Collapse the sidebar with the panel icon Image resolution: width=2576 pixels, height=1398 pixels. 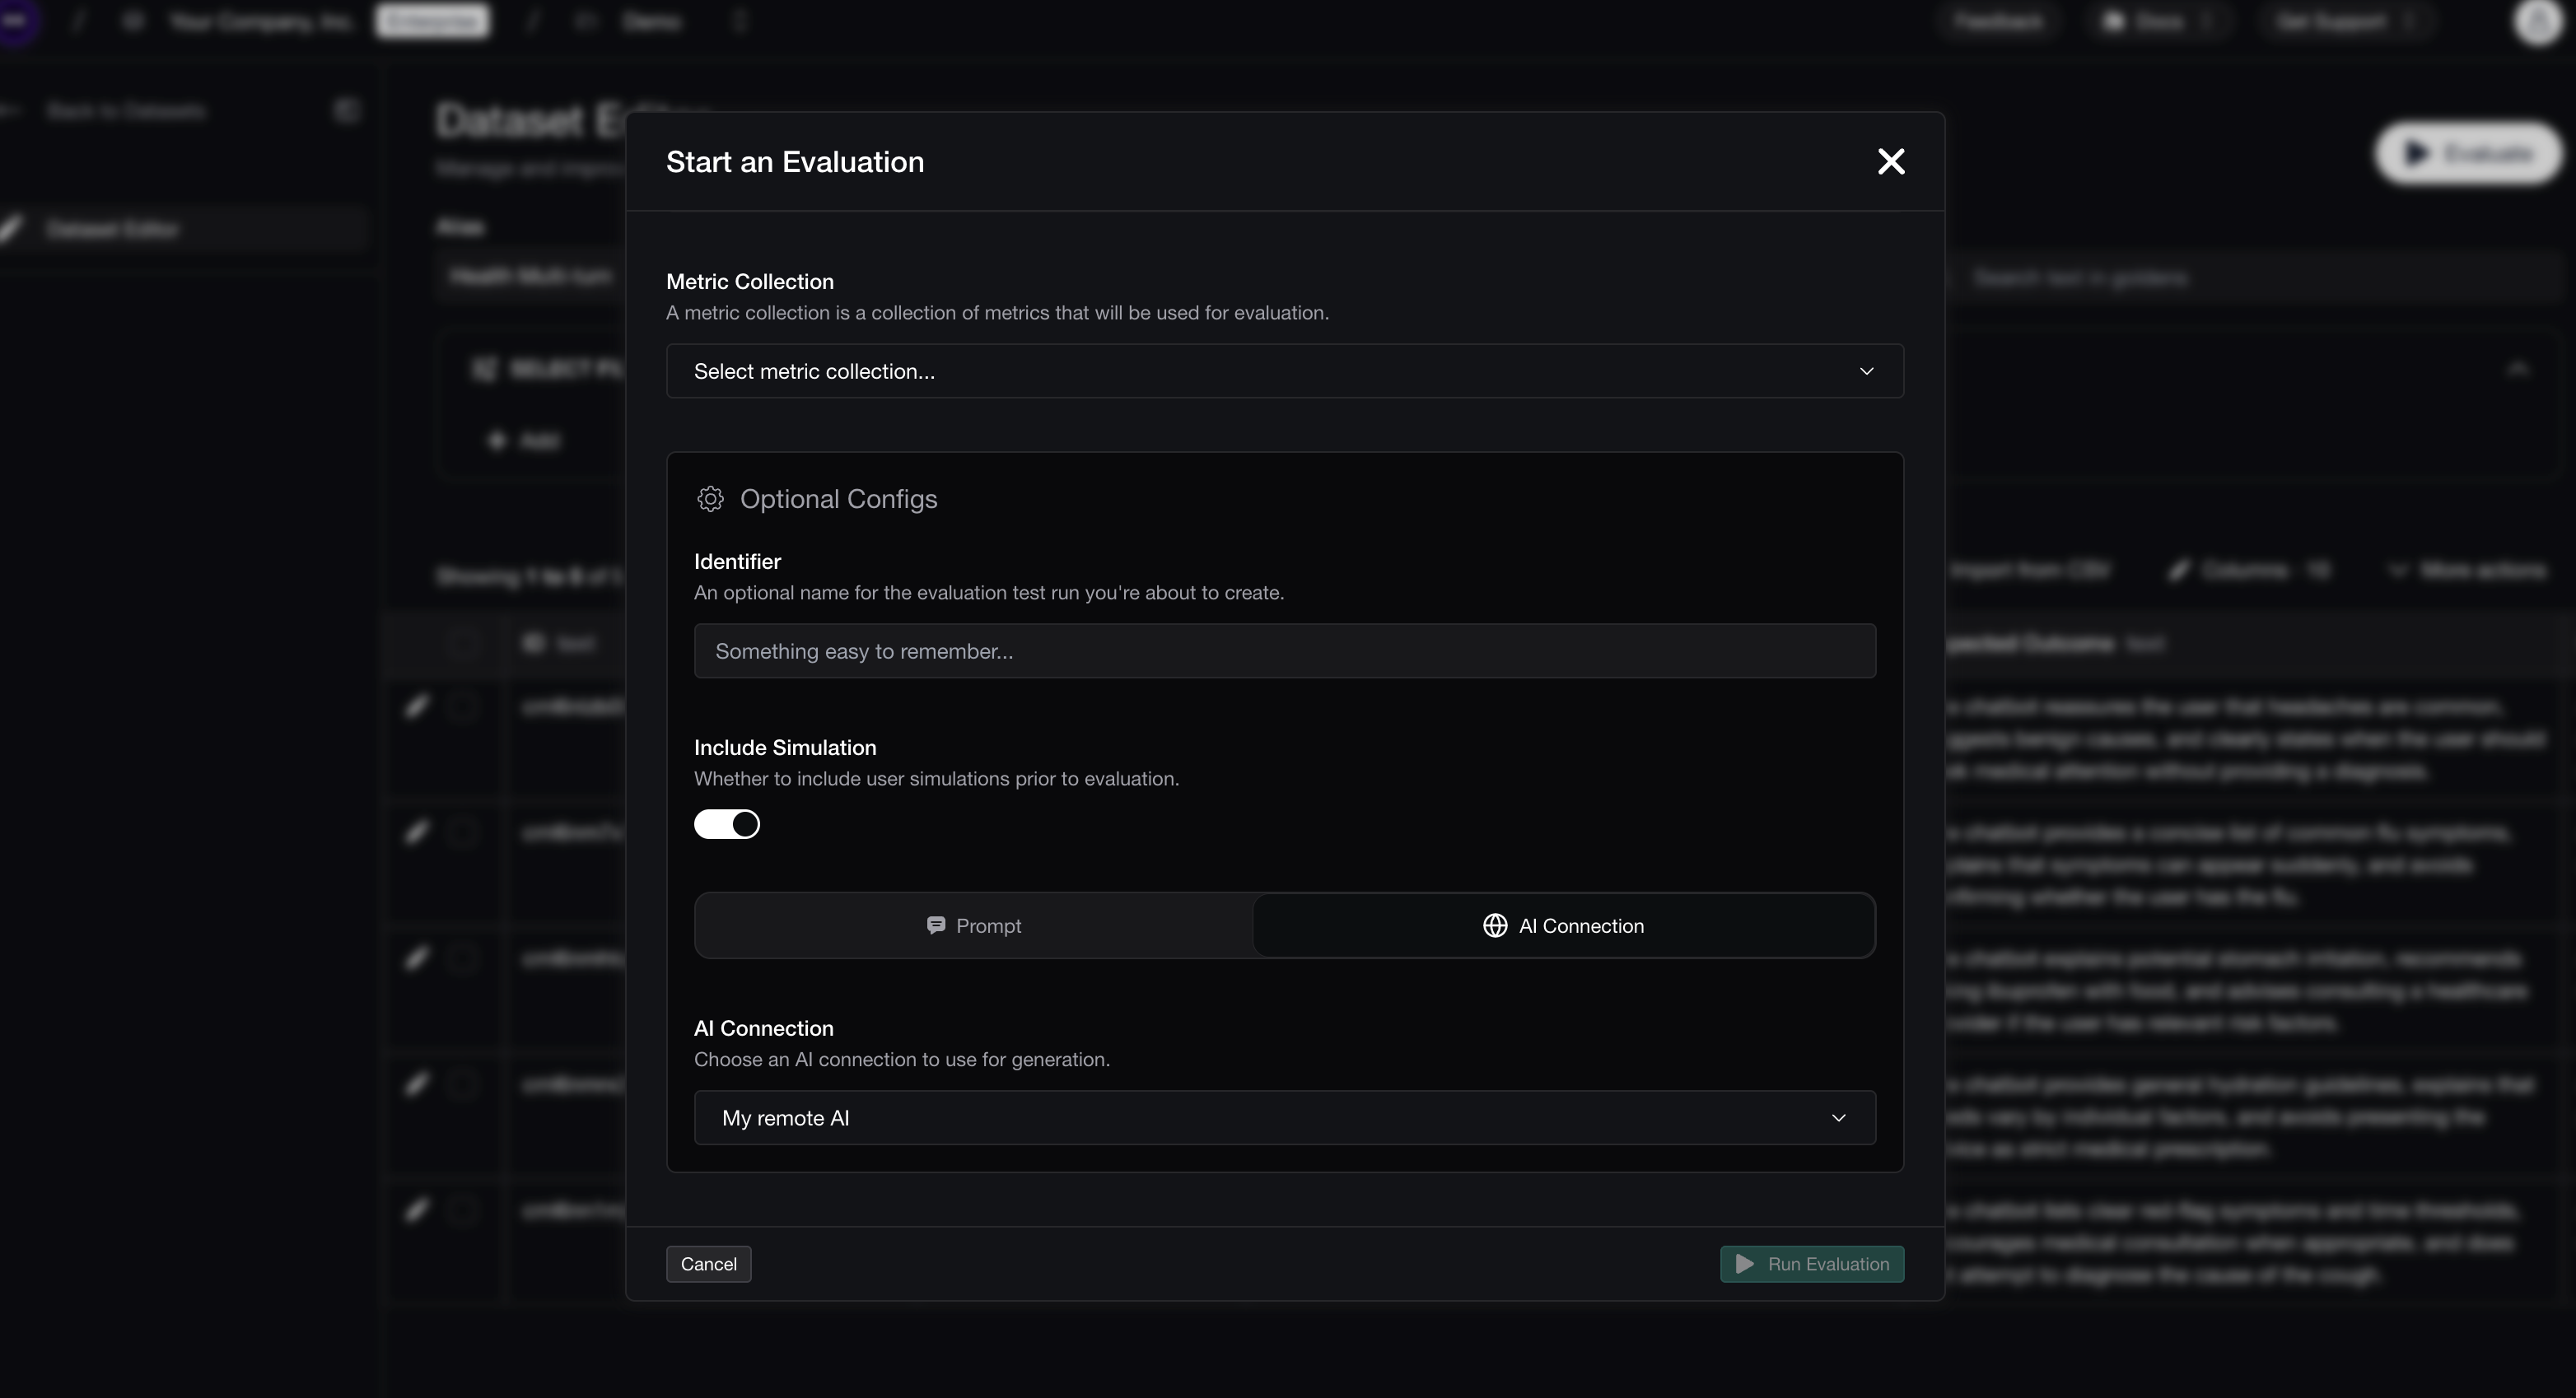coord(346,111)
